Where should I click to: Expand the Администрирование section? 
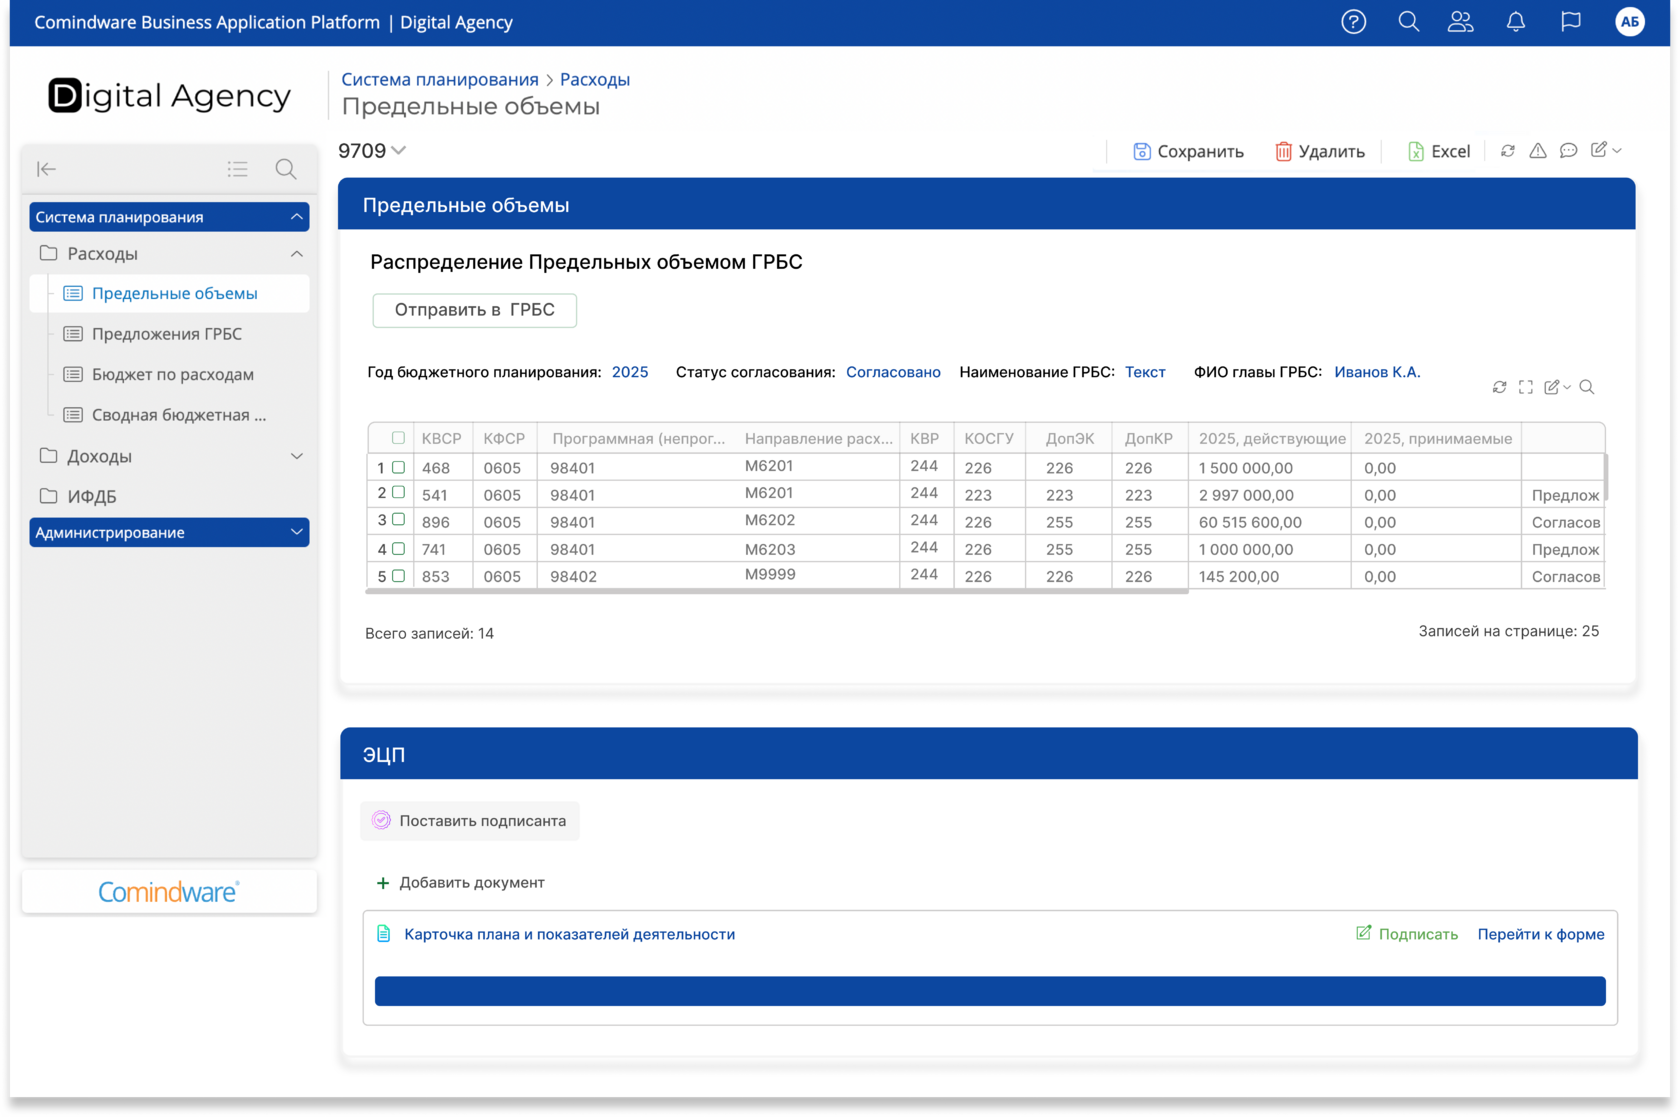tap(296, 532)
